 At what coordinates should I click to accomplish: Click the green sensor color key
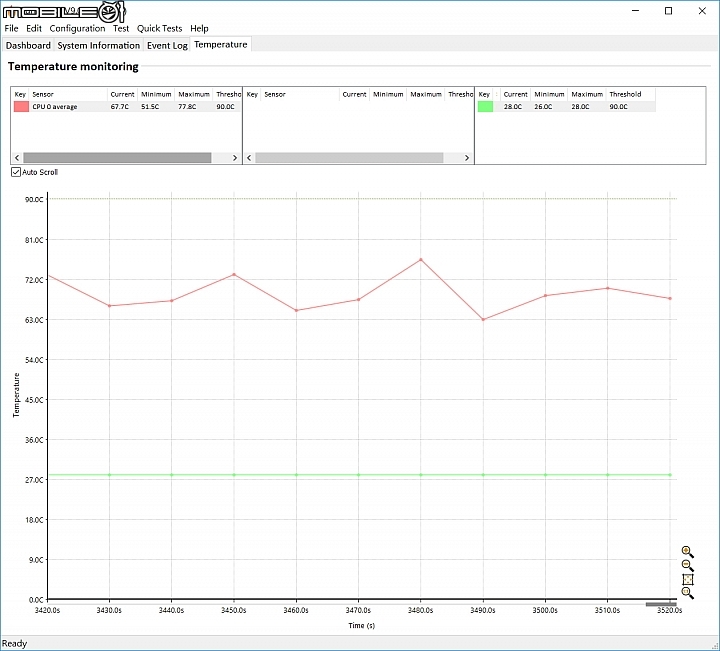(485, 107)
